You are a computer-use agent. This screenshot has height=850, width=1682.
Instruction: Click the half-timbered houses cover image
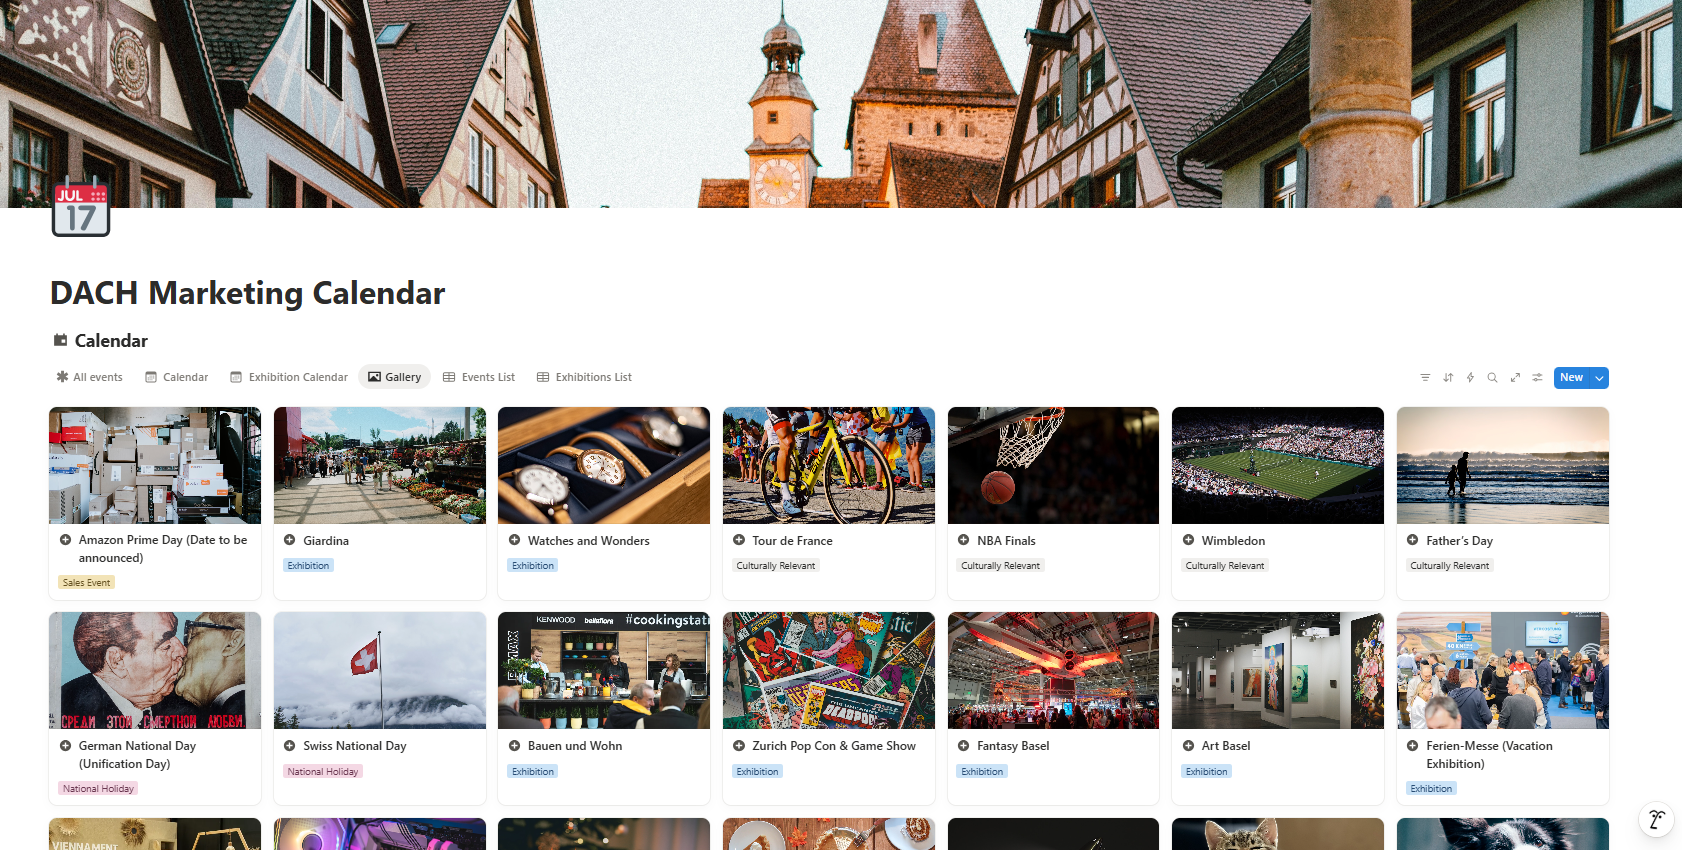tap(841, 104)
